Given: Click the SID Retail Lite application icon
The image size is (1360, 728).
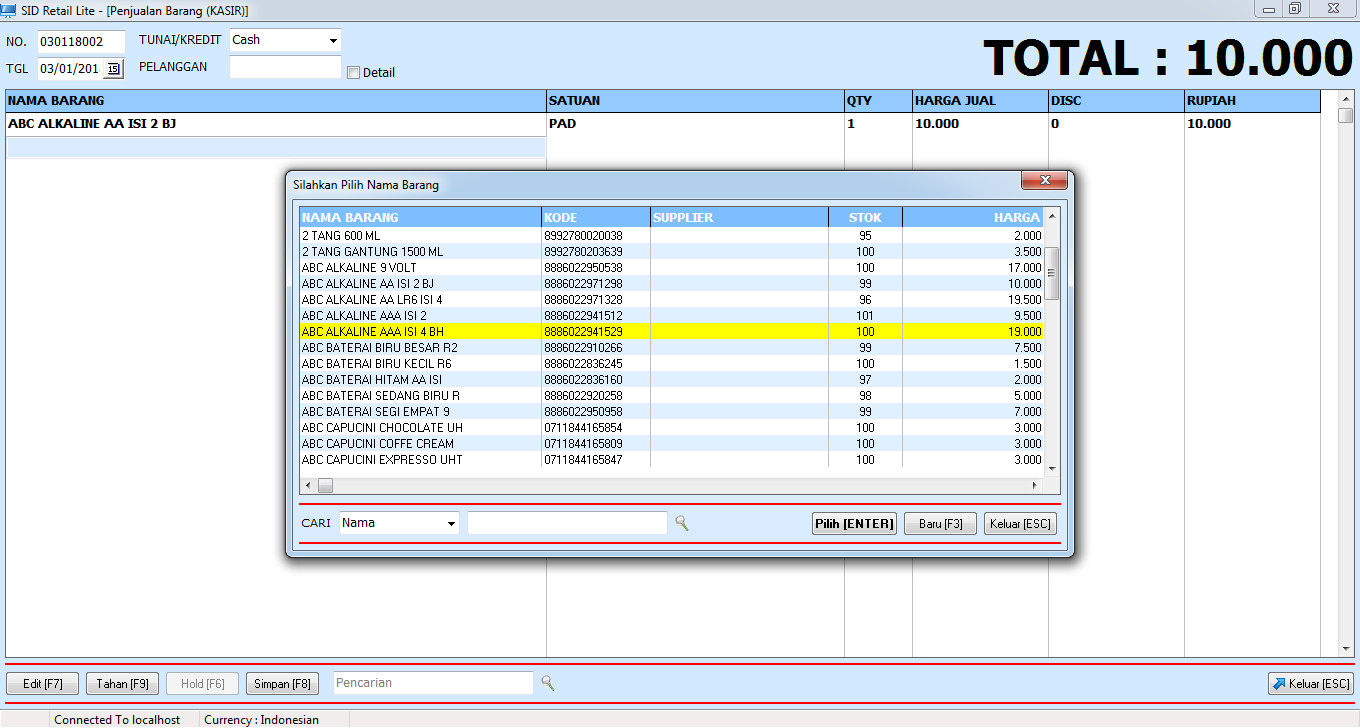Looking at the screenshot, I should tap(10, 9).
